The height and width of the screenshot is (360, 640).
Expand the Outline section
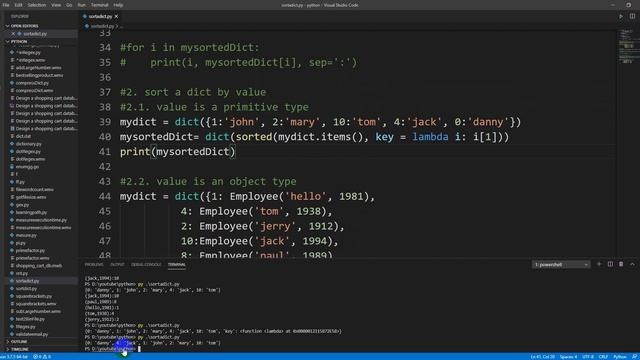(x=19, y=342)
